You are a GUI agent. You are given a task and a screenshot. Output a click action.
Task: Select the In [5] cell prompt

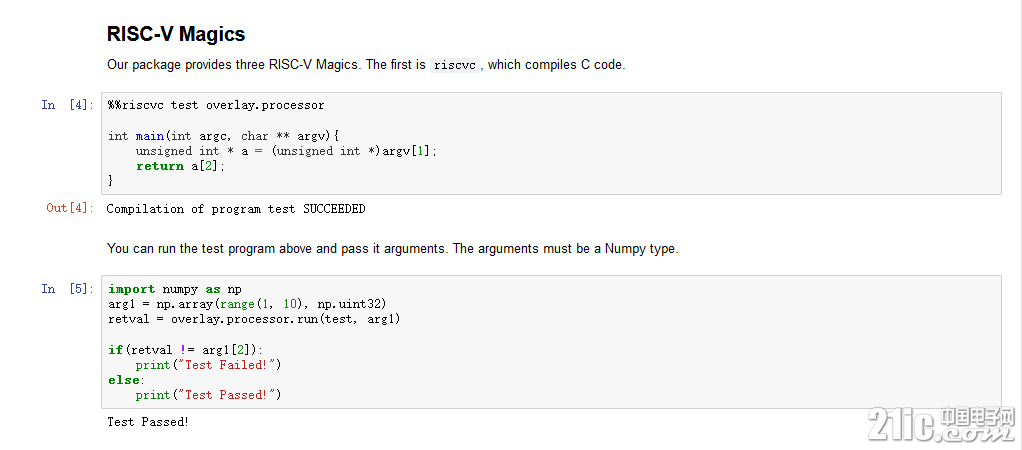pyautogui.click(x=68, y=289)
